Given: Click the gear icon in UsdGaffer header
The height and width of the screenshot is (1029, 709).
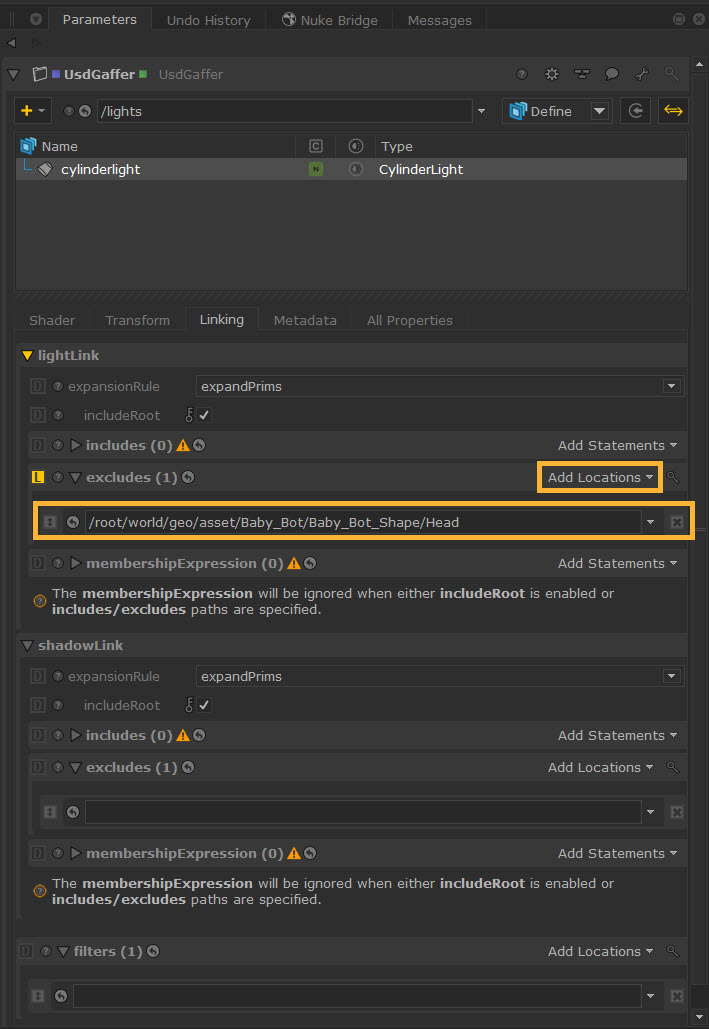Looking at the screenshot, I should (x=551, y=74).
